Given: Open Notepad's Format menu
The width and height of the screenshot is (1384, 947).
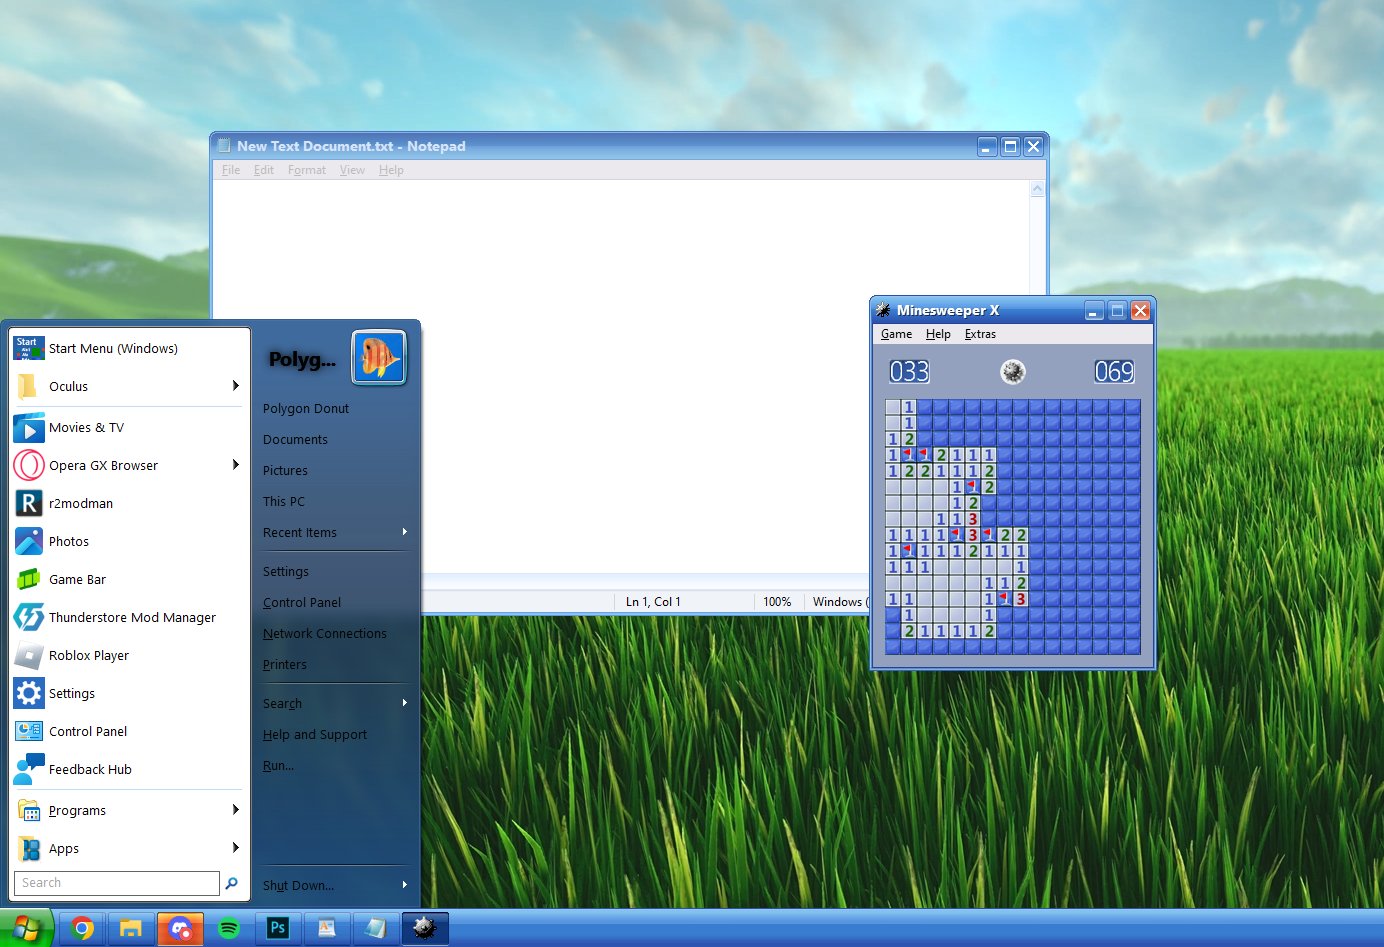Looking at the screenshot, I should pos(307,170).
